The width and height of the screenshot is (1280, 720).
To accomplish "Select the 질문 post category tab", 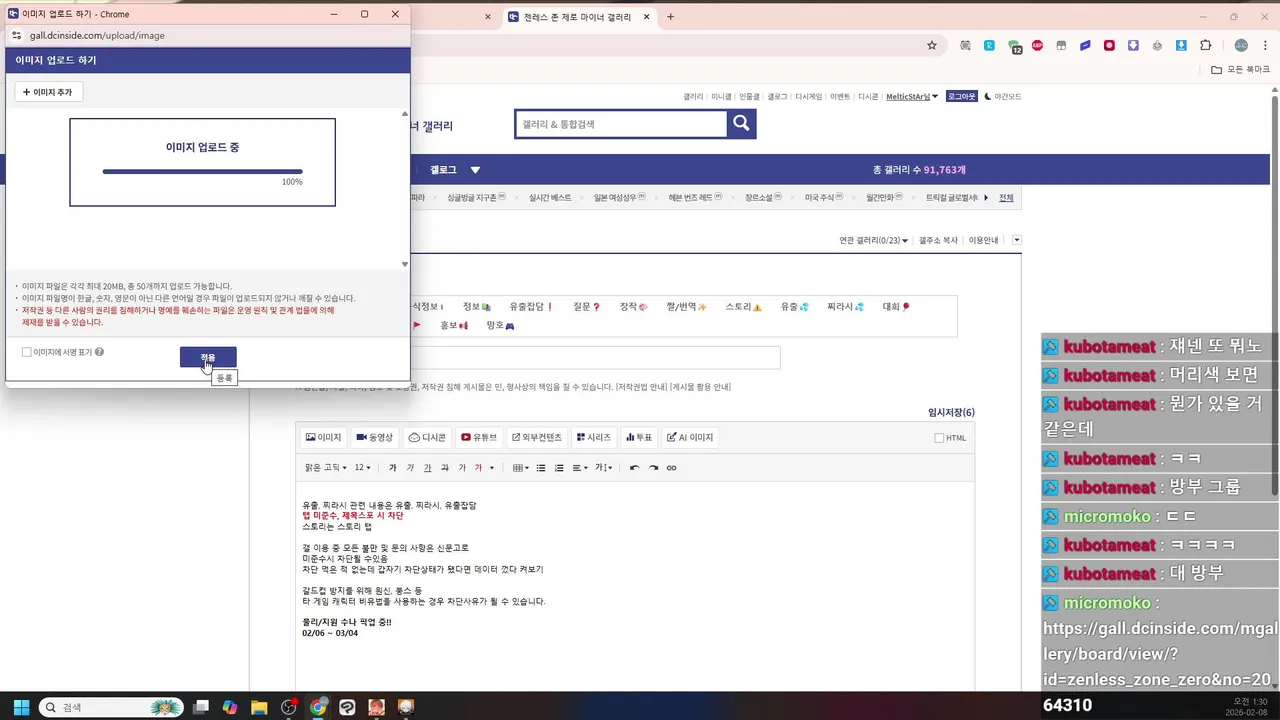I will point(587,307).
